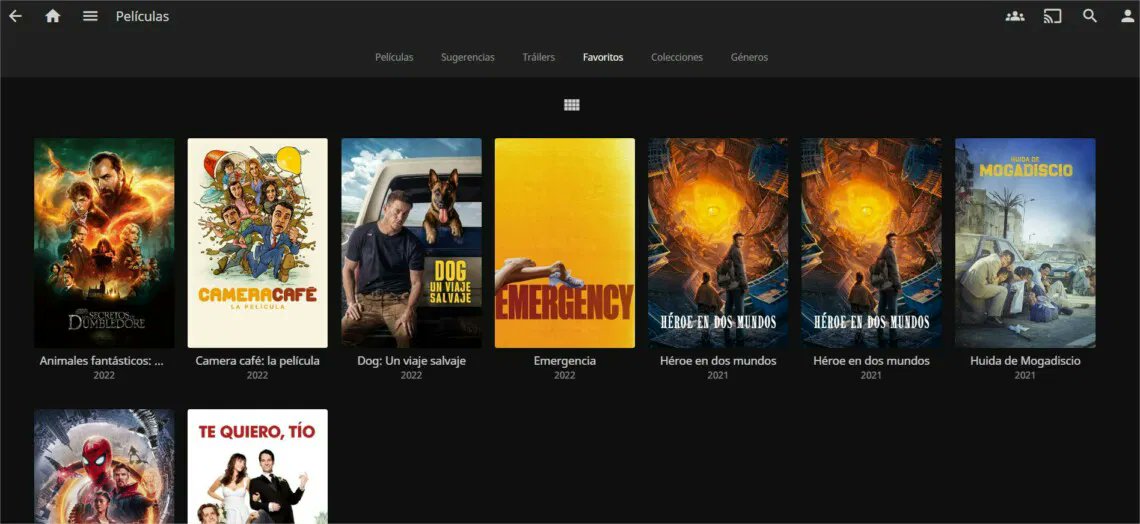The height and width of the screenshot is (524, 1140).
Task: Click the year under Dog: Un viaje salvaje
Action: point(412,376)
